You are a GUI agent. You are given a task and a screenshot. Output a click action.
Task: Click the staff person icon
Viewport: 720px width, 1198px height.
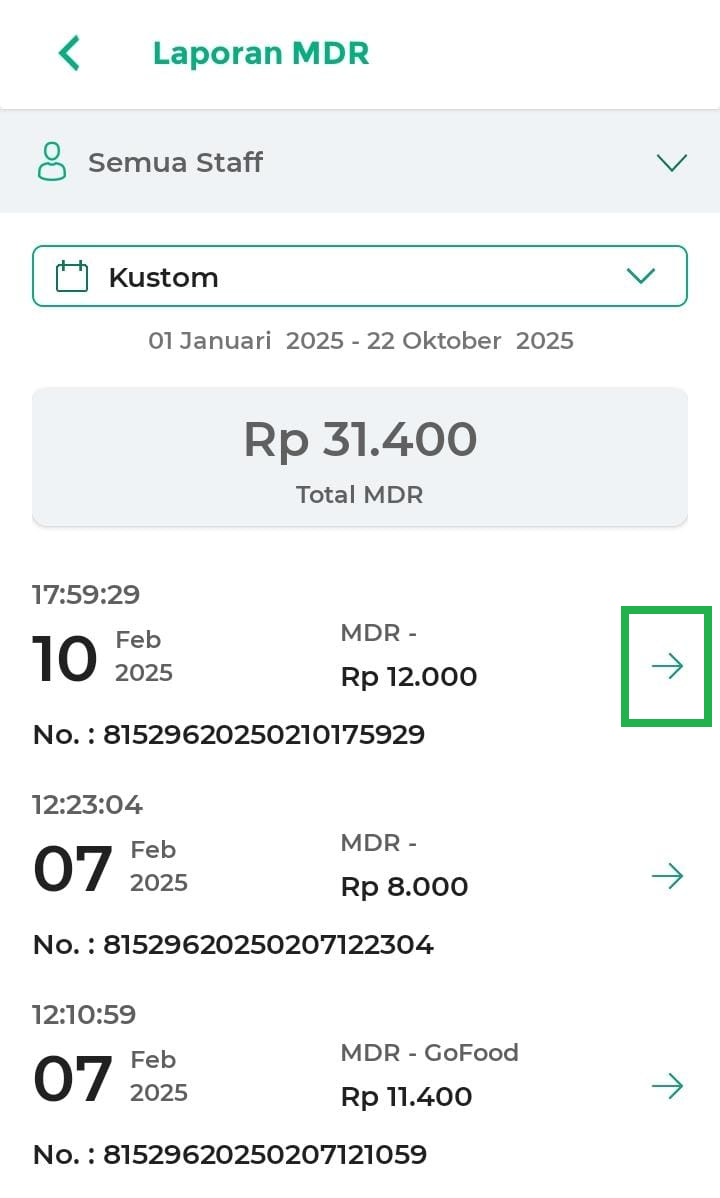51,161
